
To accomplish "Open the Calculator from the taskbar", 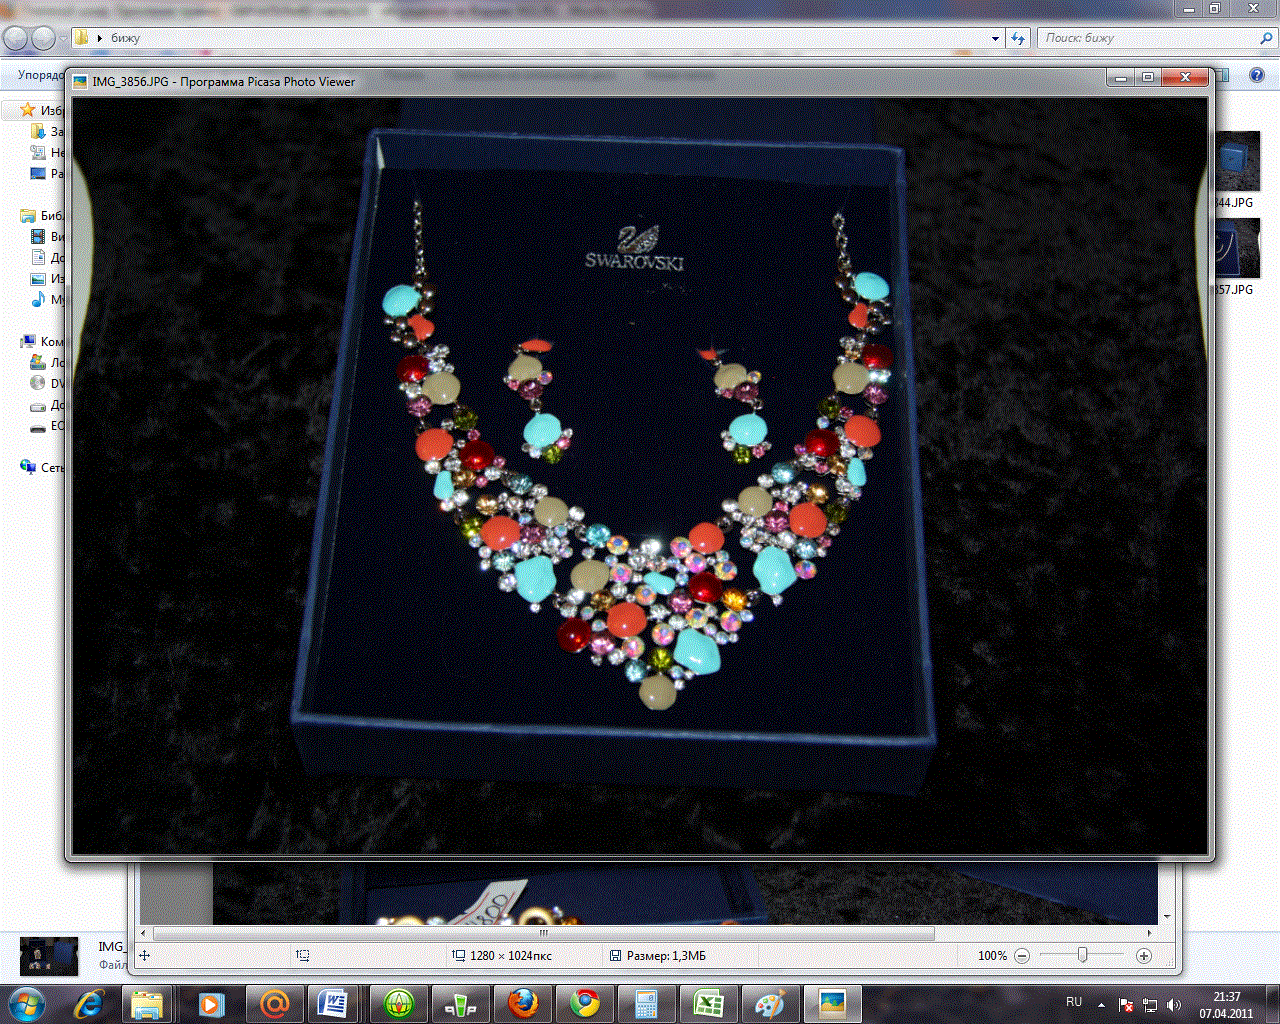I will (x=646, y=1003).
